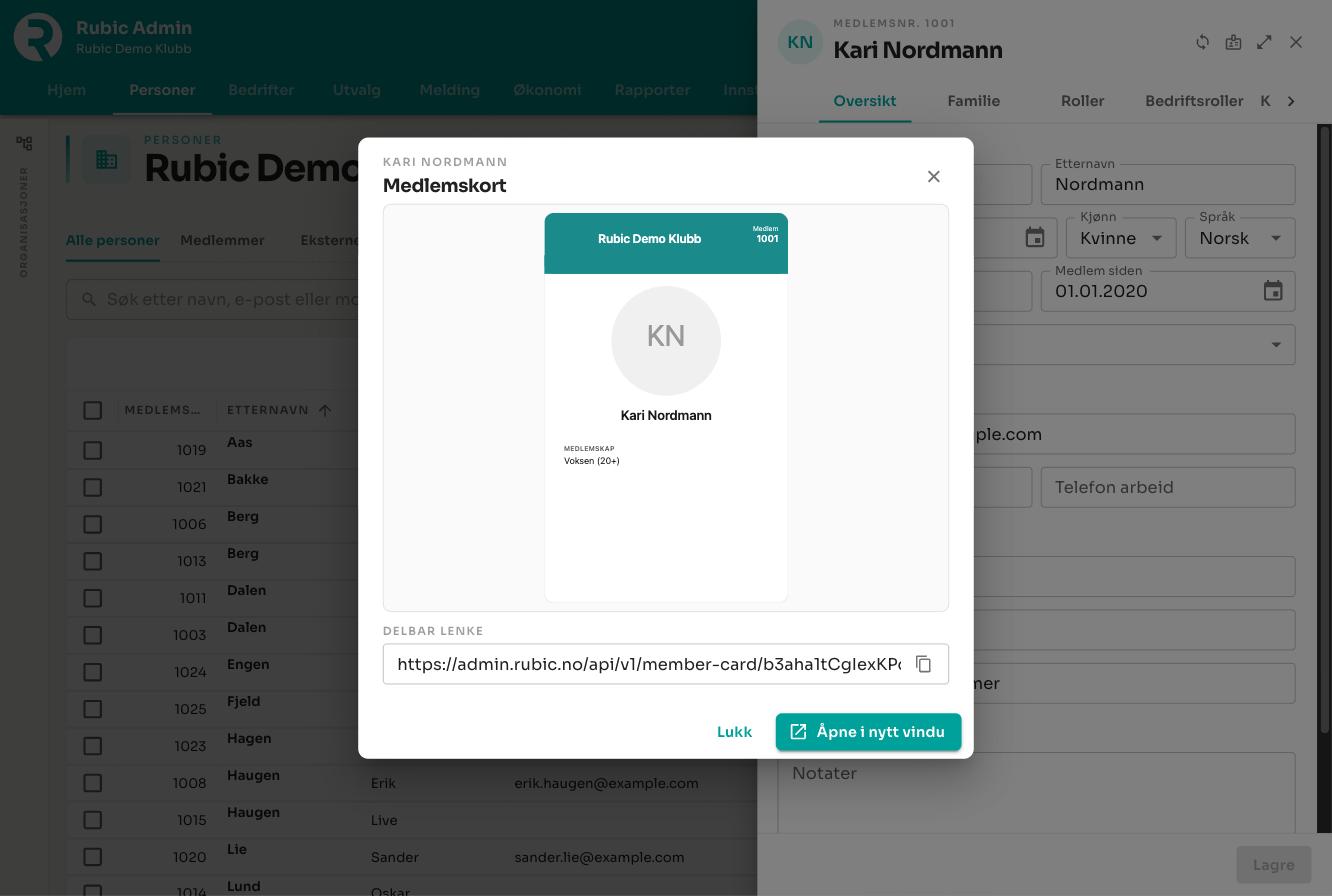
Task: Click the Telefon arbeid field
Action: click(1168, 487)
